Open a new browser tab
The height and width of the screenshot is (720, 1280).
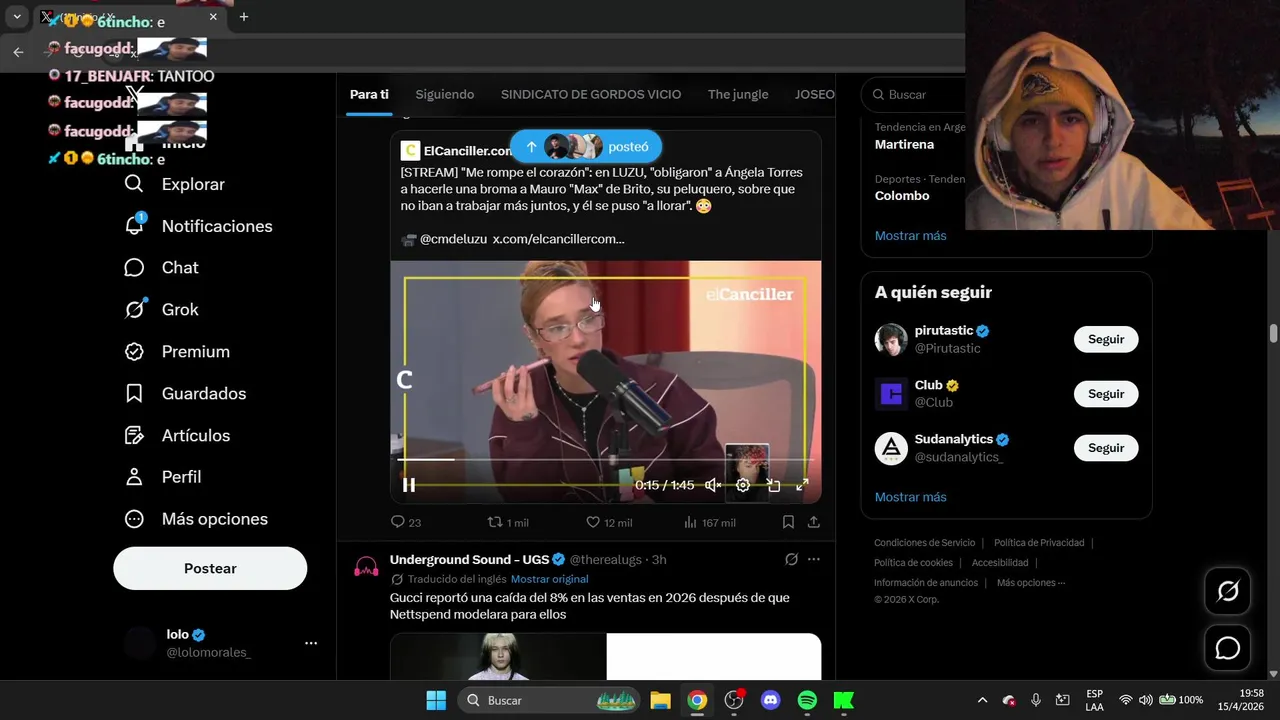click(243, 17)
